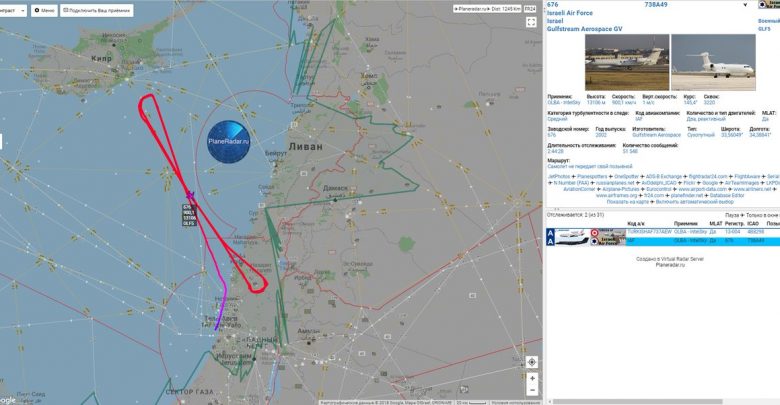Viewport: 780px width, 405px height.
Task: Open the JetPhotos link
Action: 559,177
